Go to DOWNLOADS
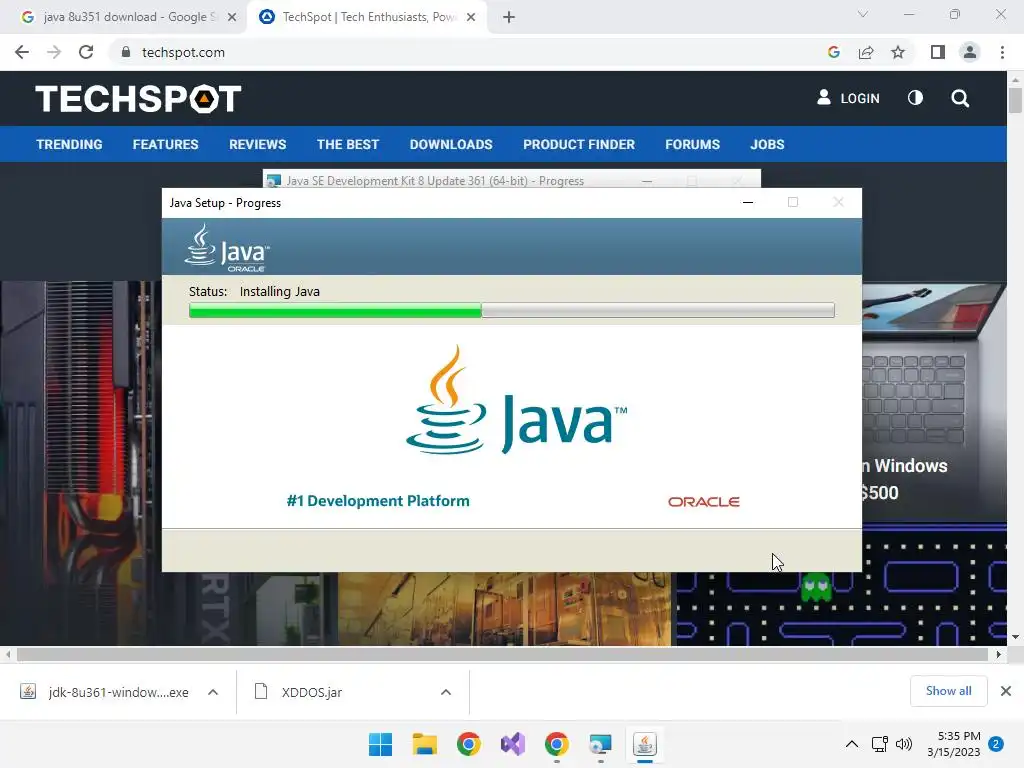The height and width of the screenshot is (768, 1024). 451,144
